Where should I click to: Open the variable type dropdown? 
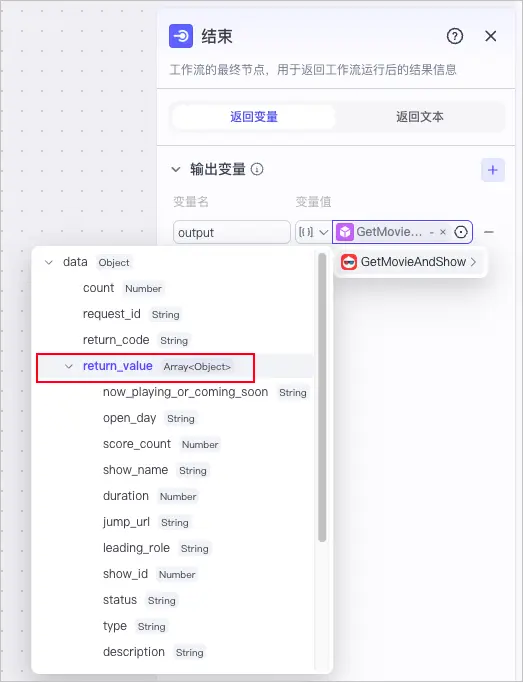313,232
